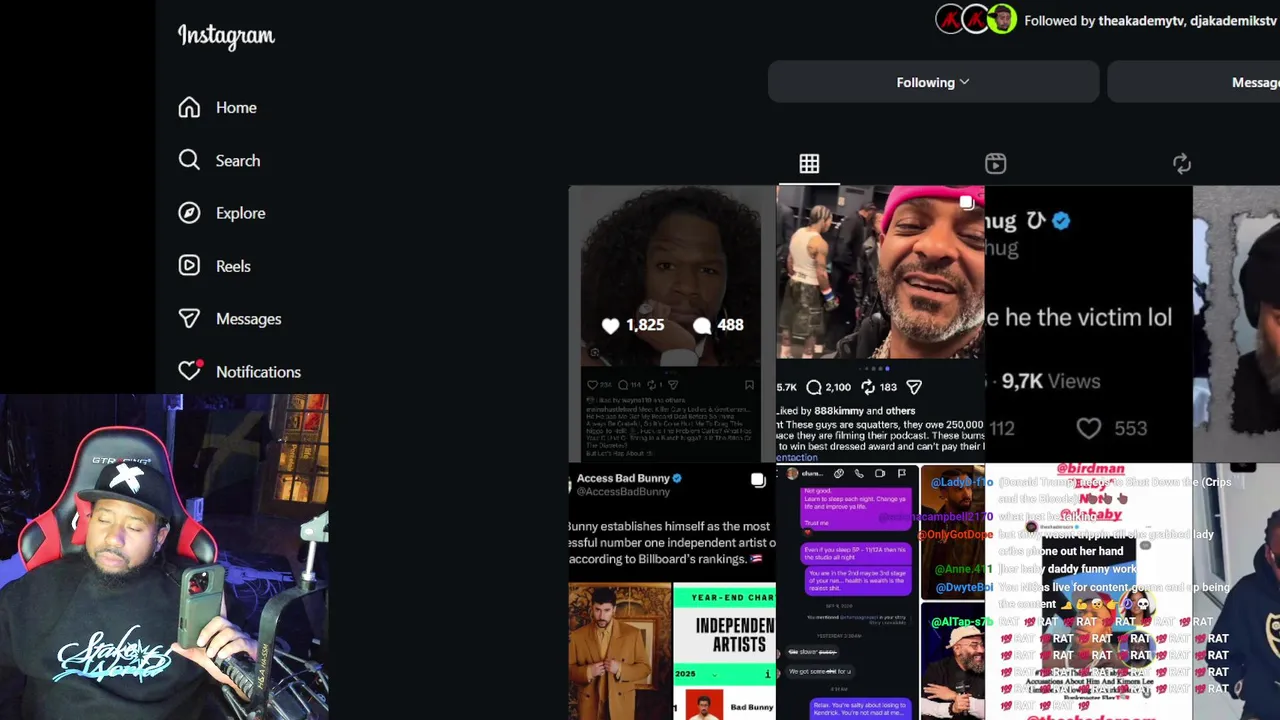Viewport: 1280px width, 720px height.
Task: Click the Search magnifier icon
Action: click(189, 160)
